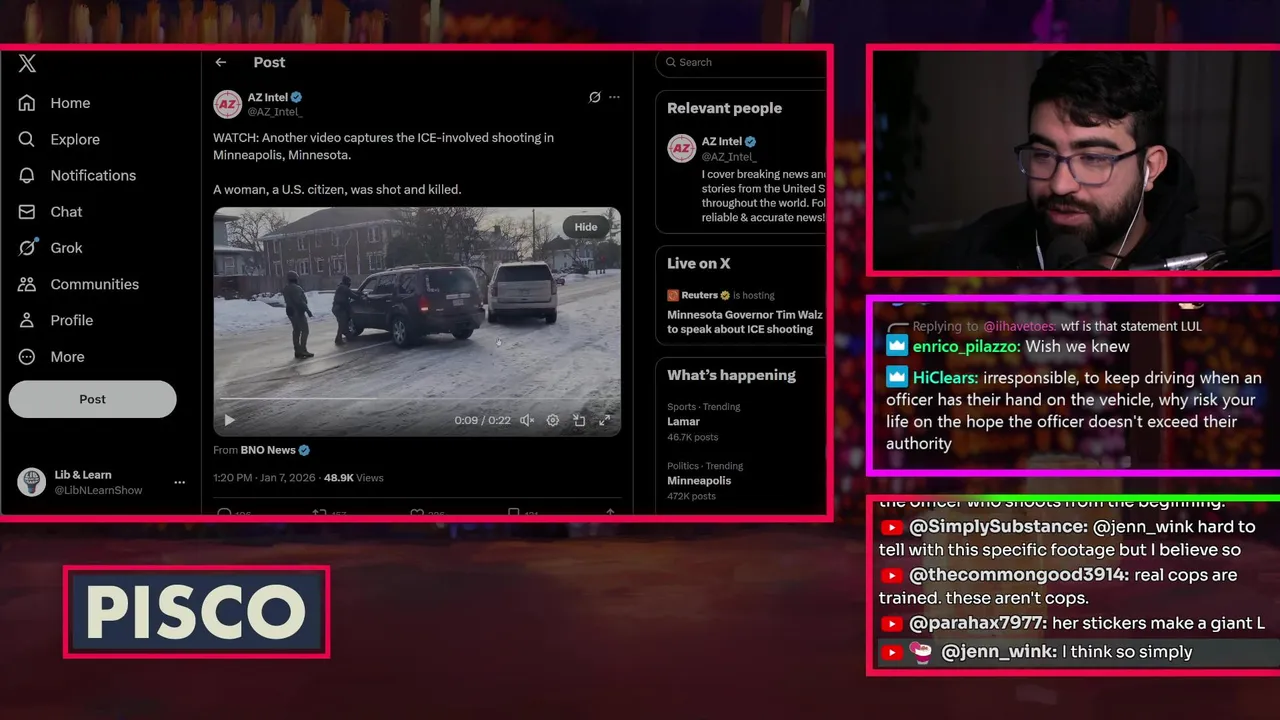Open Lib & Learn account options dots

click(180, 482)
